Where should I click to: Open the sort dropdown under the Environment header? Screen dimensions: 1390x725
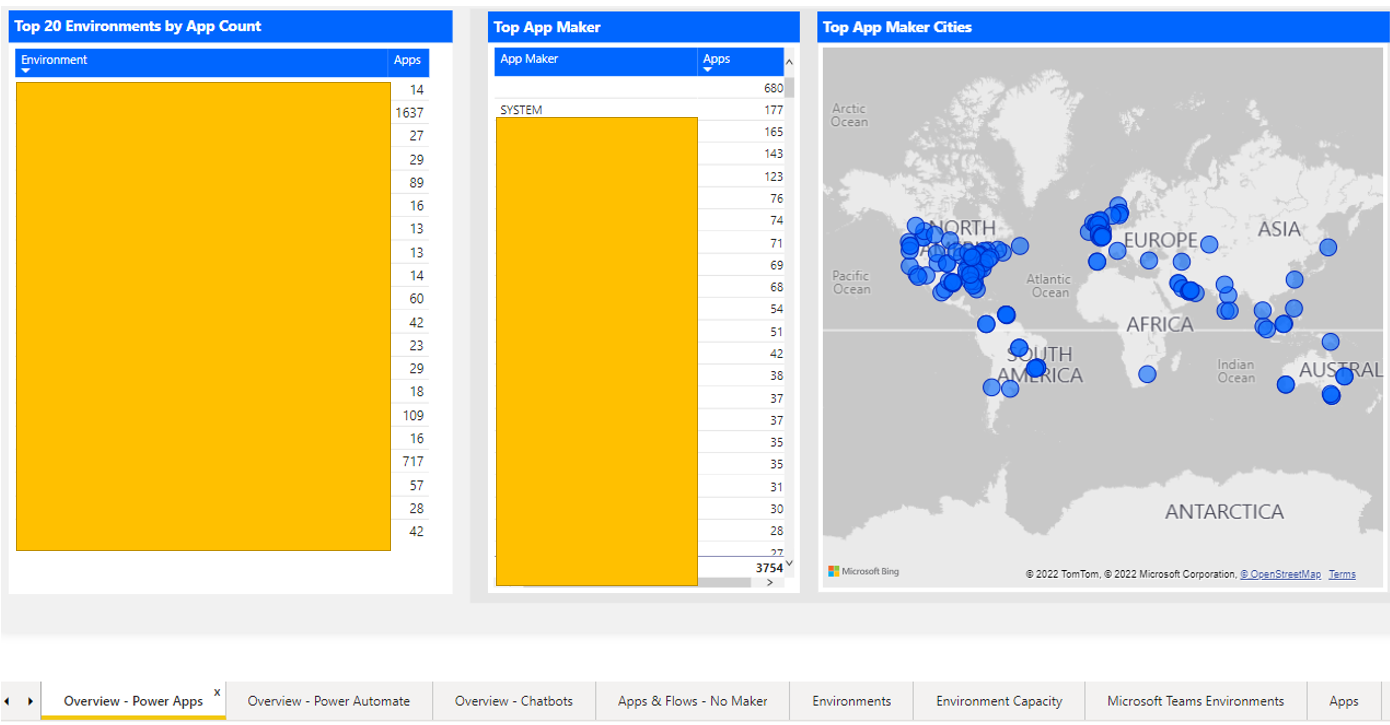(24, 70)
